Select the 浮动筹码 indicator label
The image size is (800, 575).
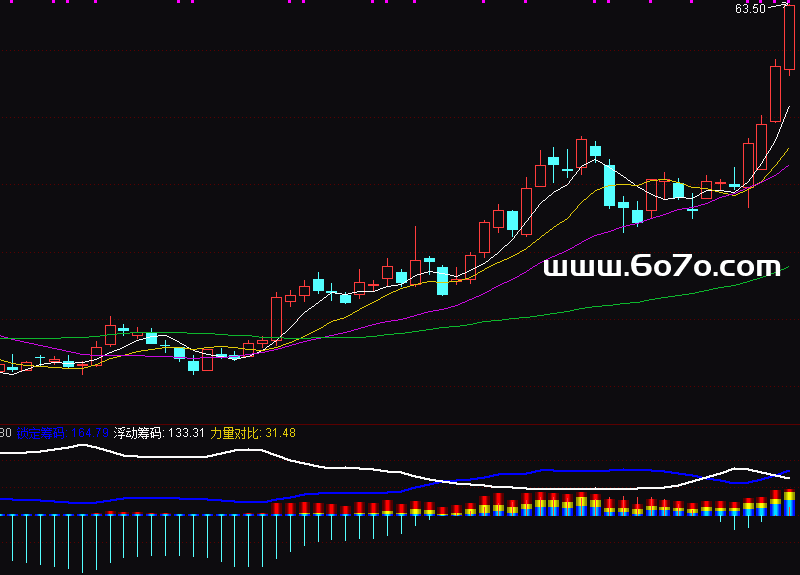click(139, 433)
